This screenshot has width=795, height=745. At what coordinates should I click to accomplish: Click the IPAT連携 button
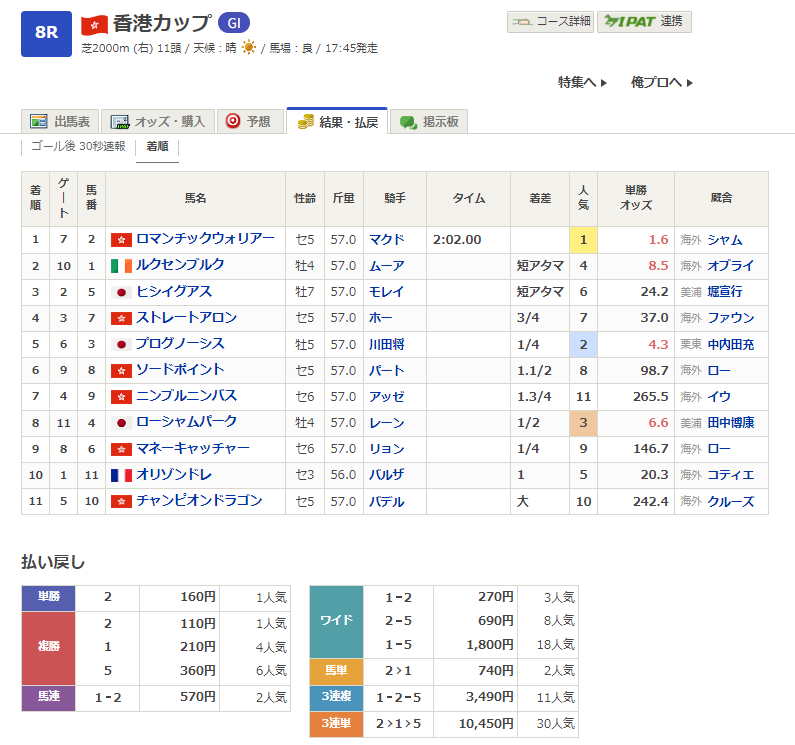(644, 21)
